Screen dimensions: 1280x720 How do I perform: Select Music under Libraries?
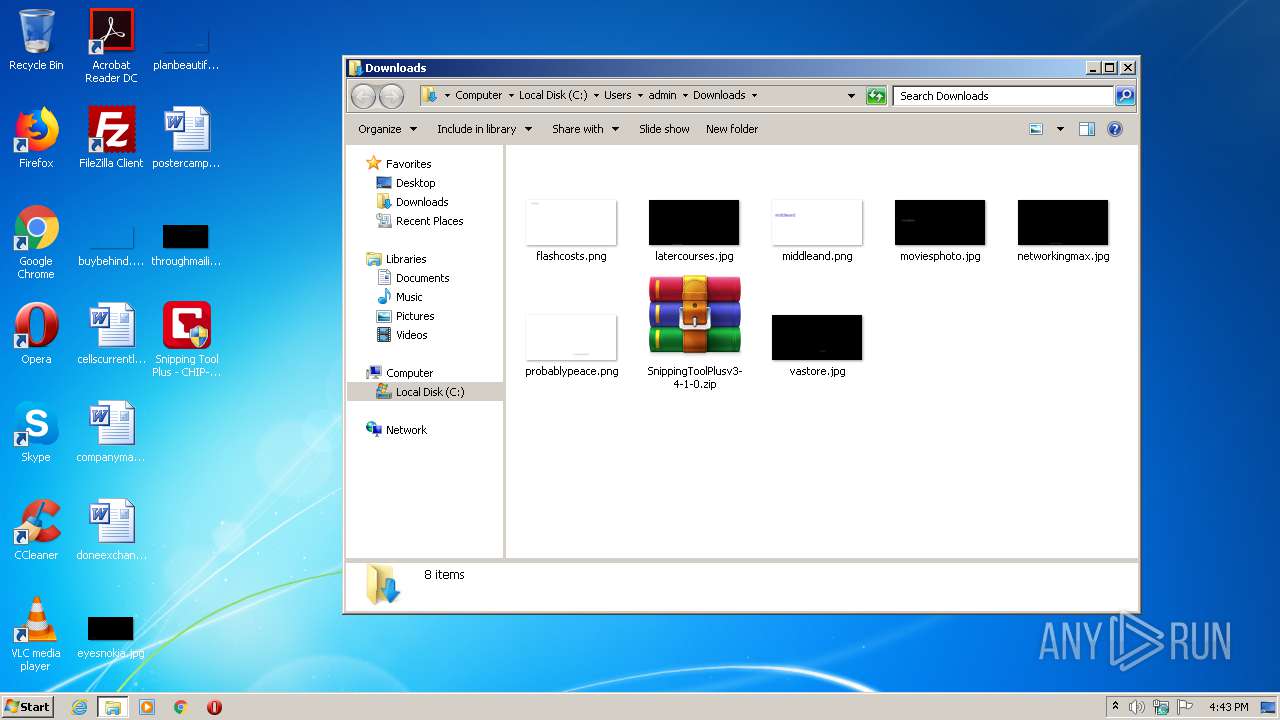click(409, 297)
